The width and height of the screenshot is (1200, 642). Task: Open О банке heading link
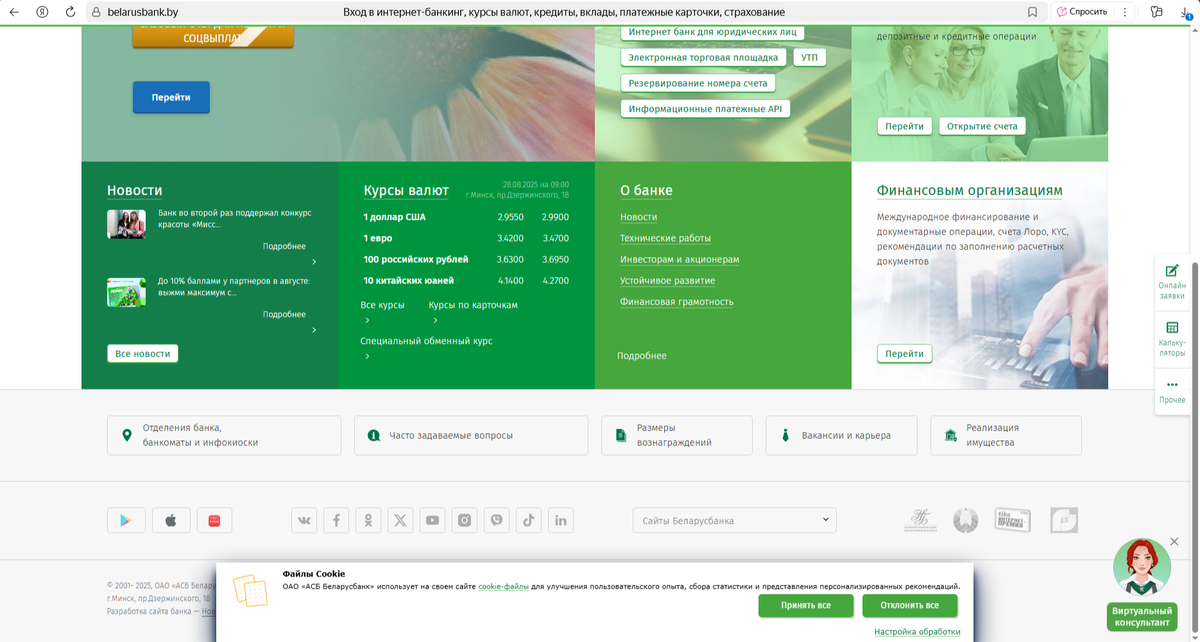click(x=646, y=190)
